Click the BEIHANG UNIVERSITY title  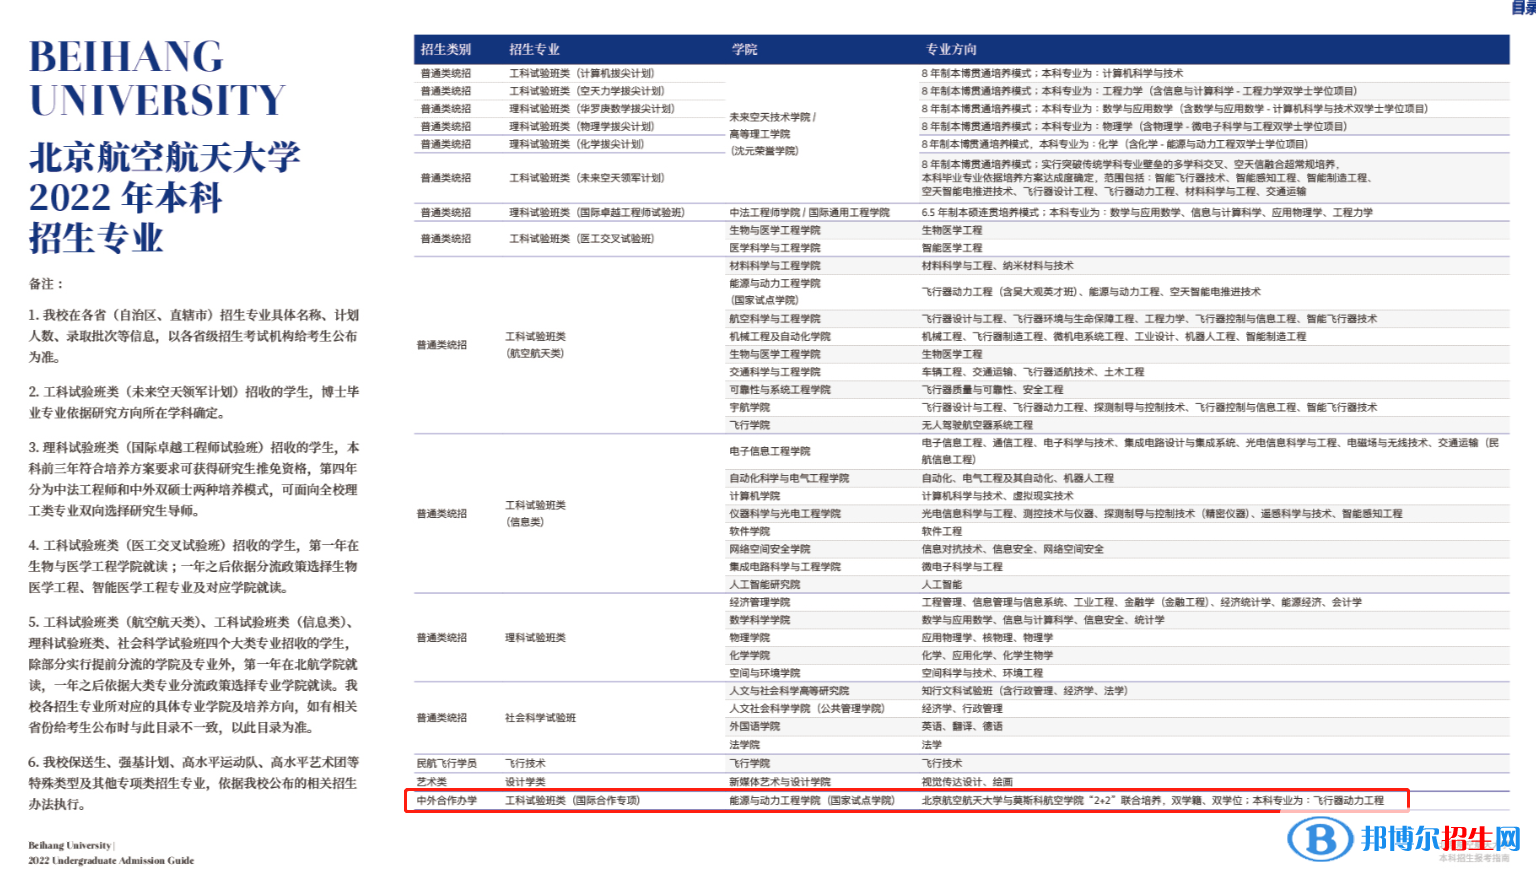tap(157, 78)
